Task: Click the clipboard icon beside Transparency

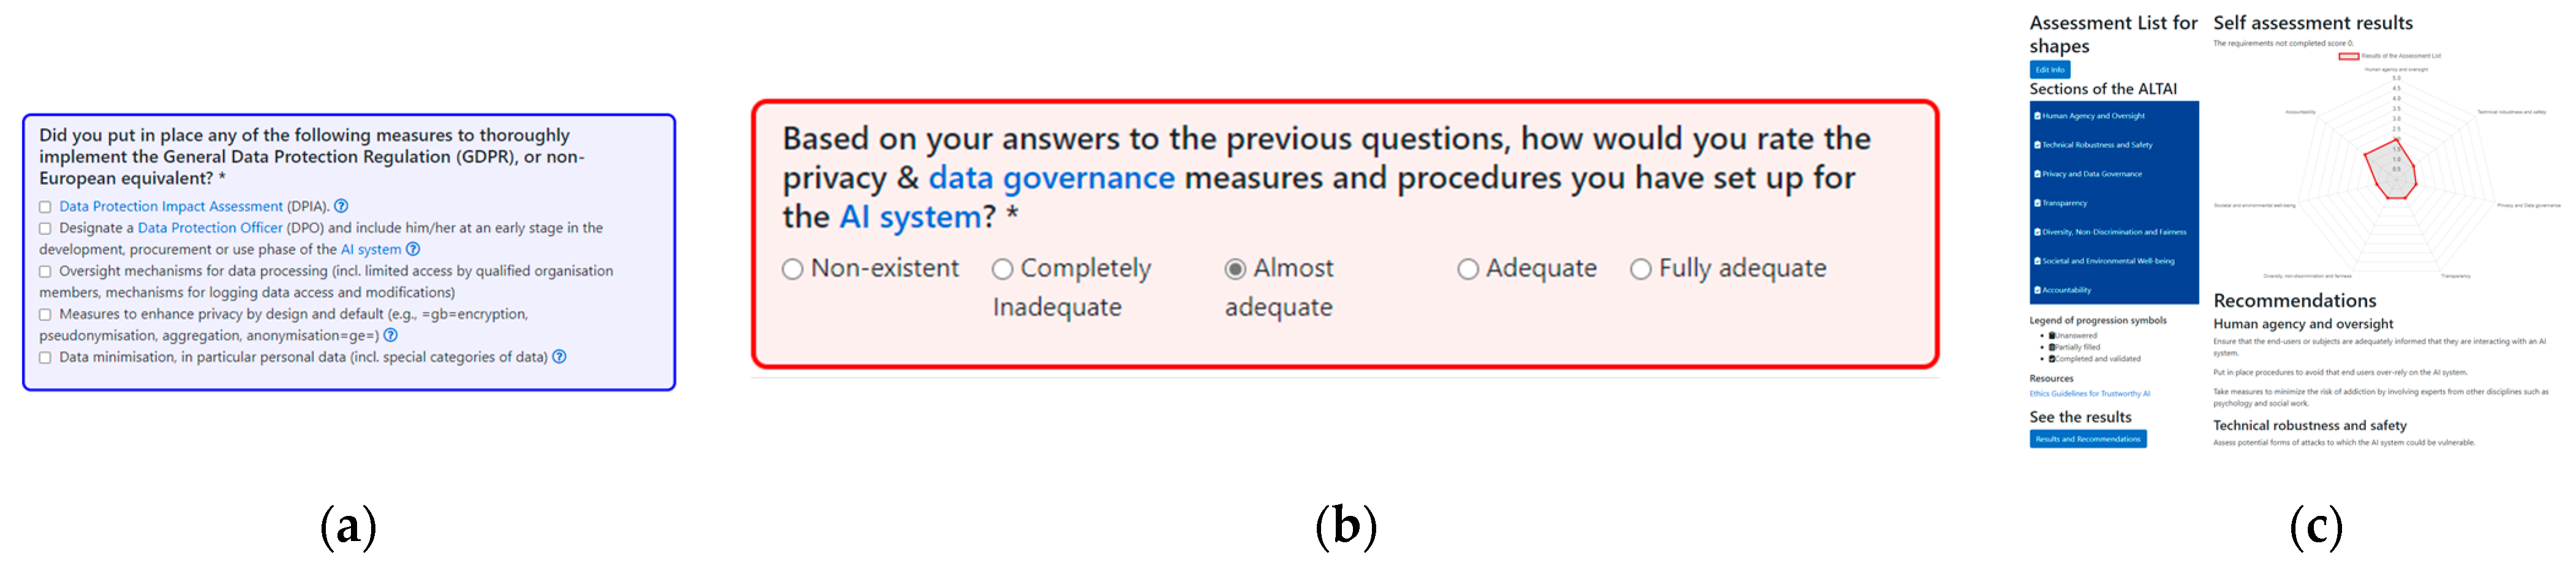Action: [x=2037, y=203]
